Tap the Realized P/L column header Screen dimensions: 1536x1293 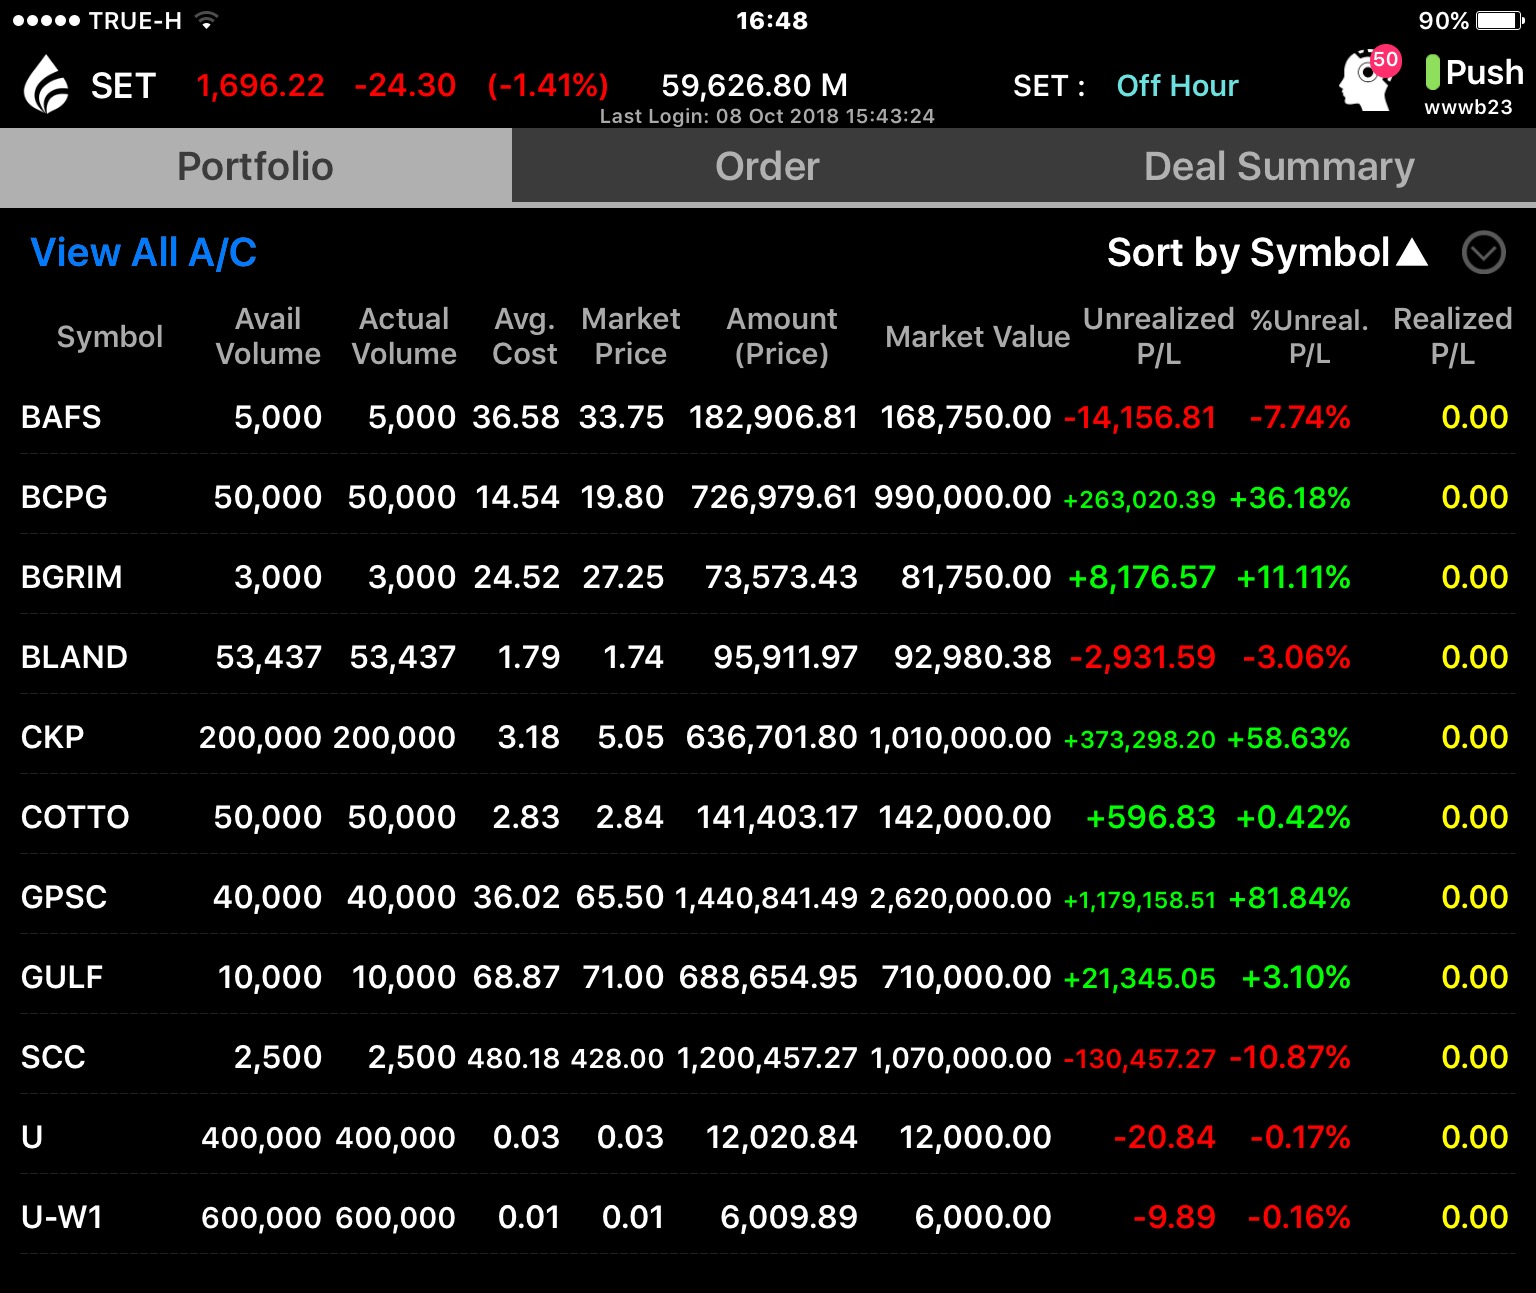[1452, 336]
